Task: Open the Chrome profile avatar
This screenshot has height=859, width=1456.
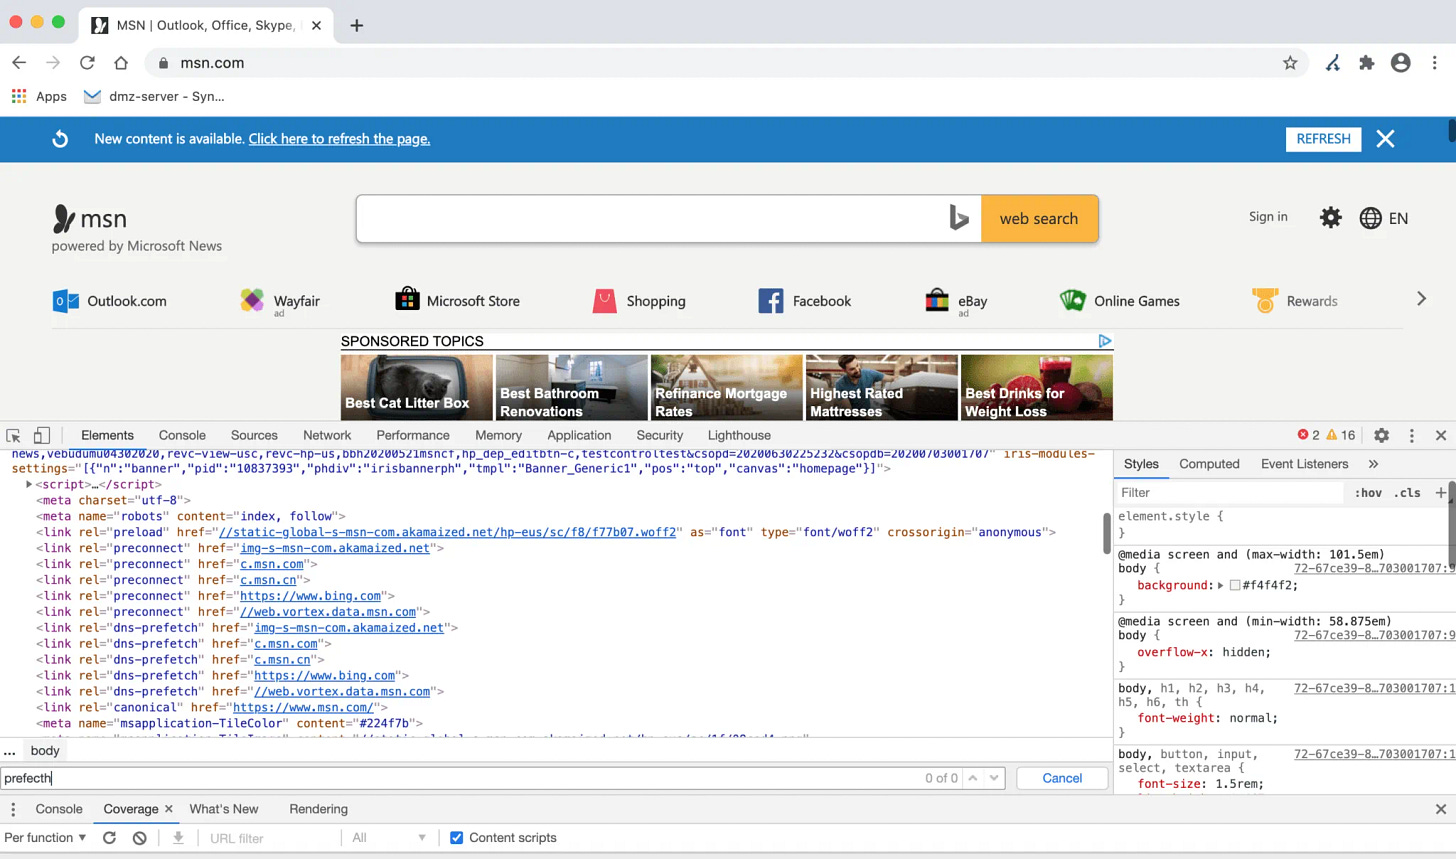Action: coord(1401,63)
